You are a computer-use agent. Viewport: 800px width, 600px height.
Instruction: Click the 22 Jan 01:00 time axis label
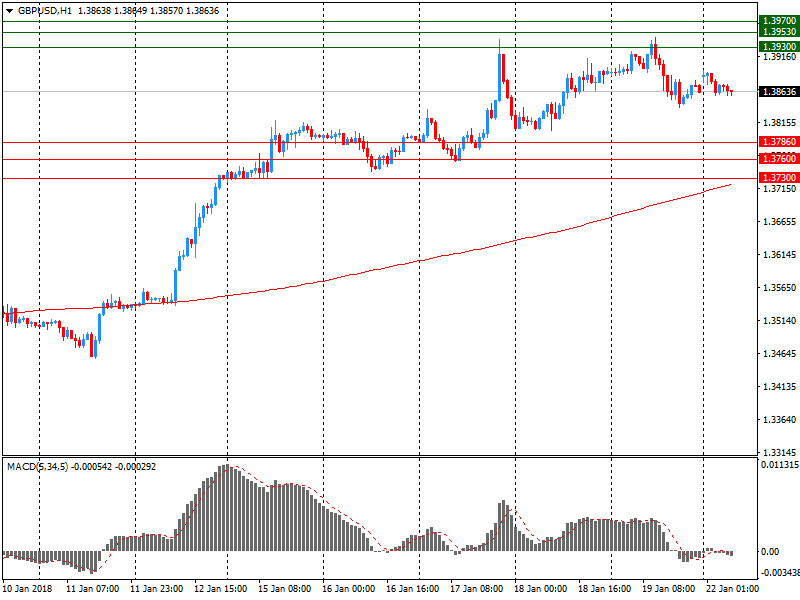click(733, 589)
